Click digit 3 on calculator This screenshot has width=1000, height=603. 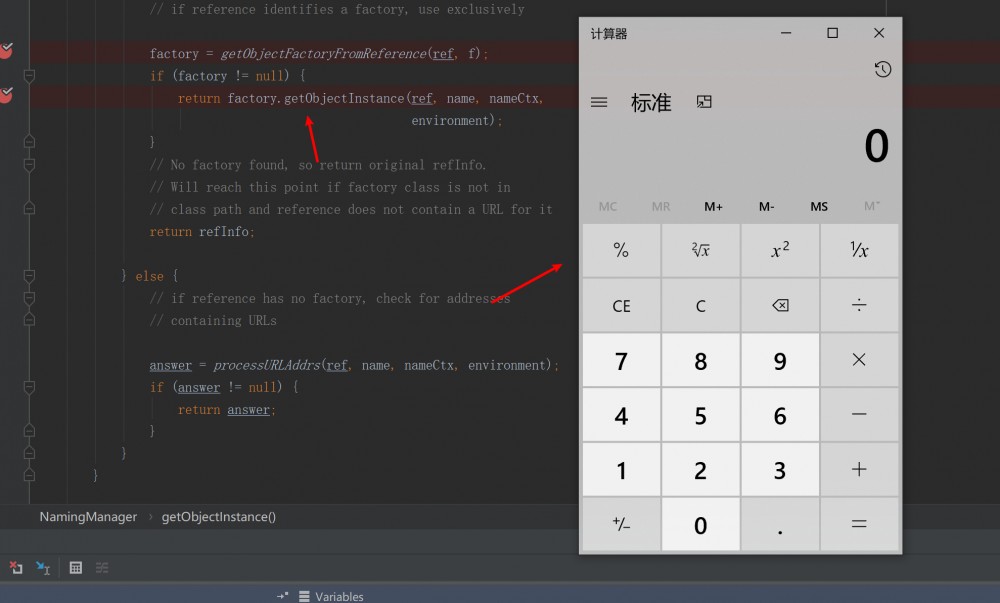coord(780,470)
